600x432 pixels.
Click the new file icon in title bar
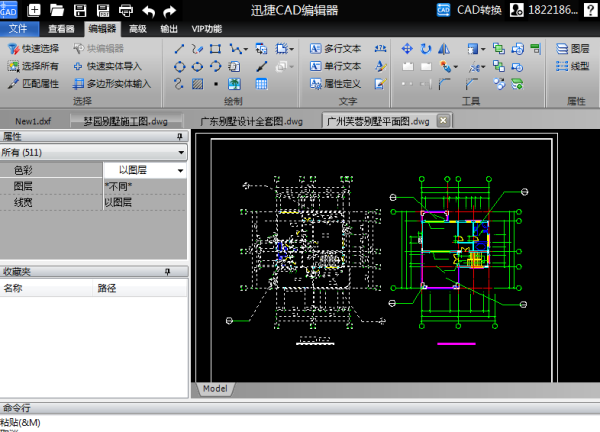34,10
